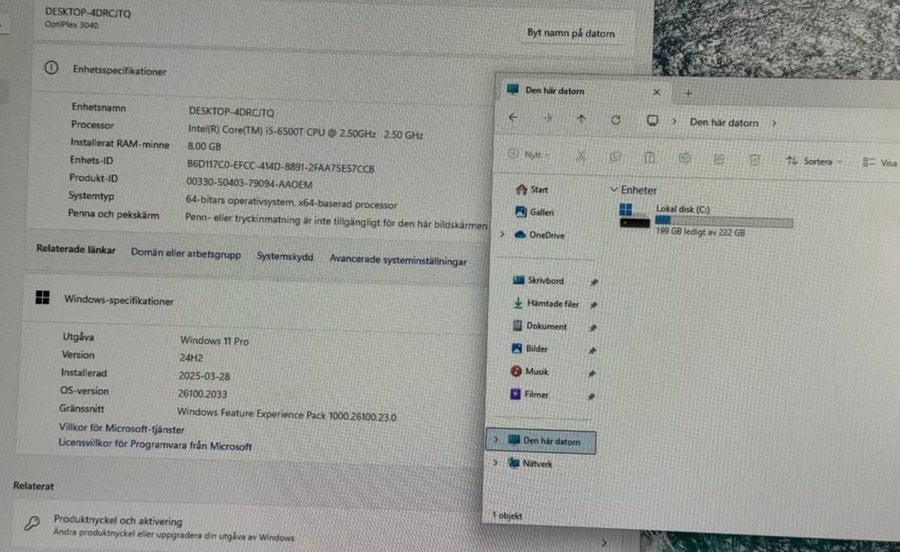900x552 pixels.
Task: Click Byt namn på datorn button
Action: [570, 33]
